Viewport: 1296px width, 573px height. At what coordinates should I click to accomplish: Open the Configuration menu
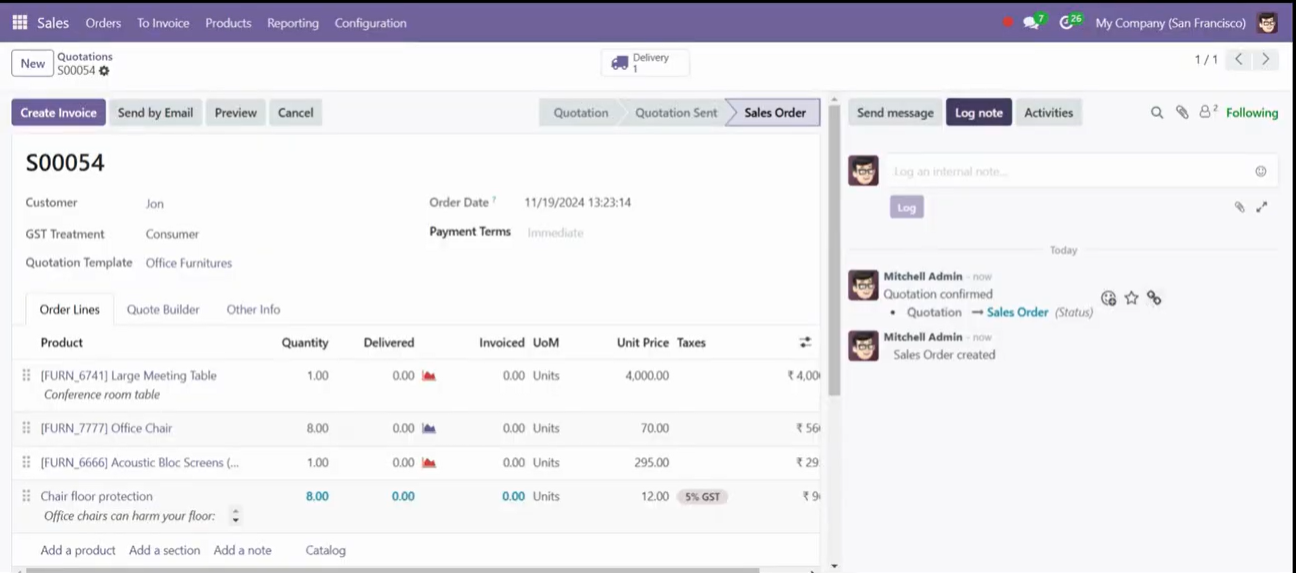[x=370, y=22]
